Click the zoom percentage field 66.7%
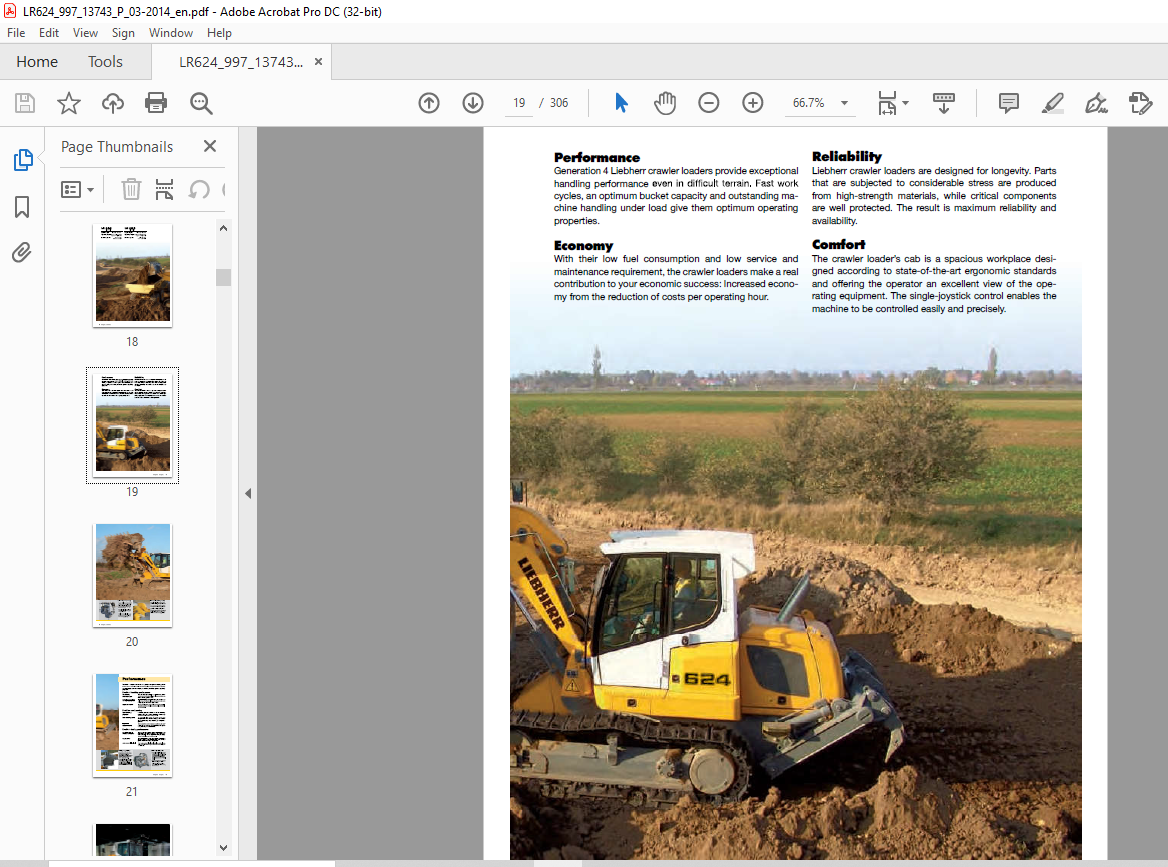Screen dimensions: 1168x867 809,103
